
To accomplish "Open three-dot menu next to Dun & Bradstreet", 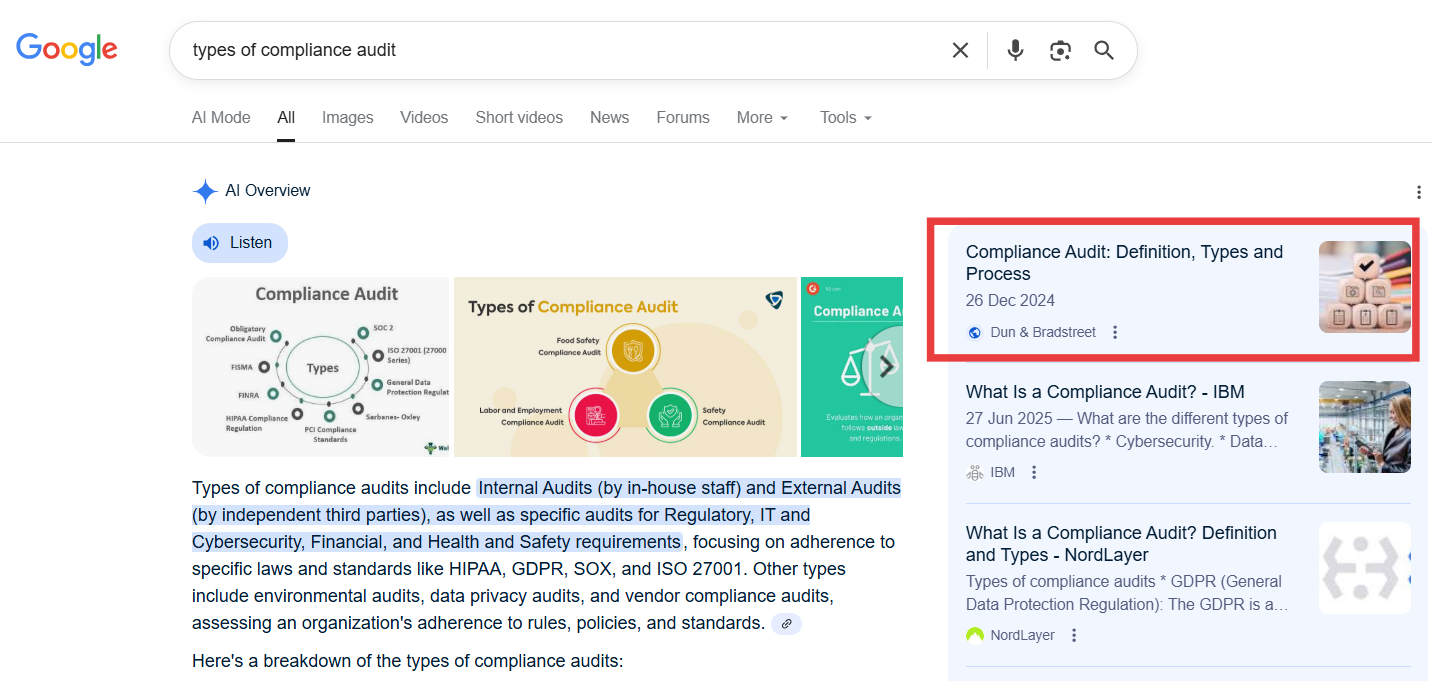I will click(1115, 332).
